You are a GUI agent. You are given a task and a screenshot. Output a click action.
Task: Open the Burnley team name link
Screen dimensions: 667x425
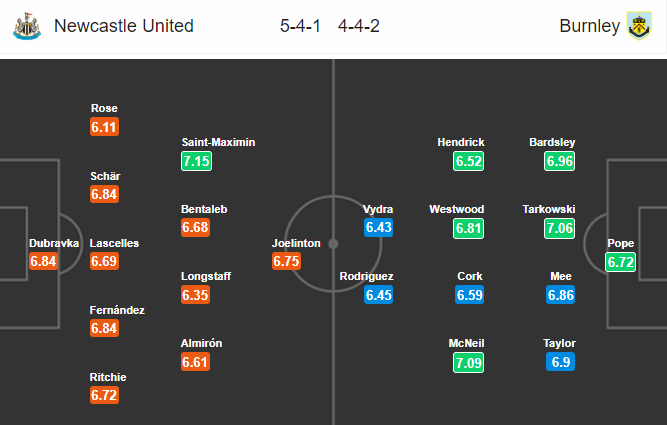click(590, 26)
